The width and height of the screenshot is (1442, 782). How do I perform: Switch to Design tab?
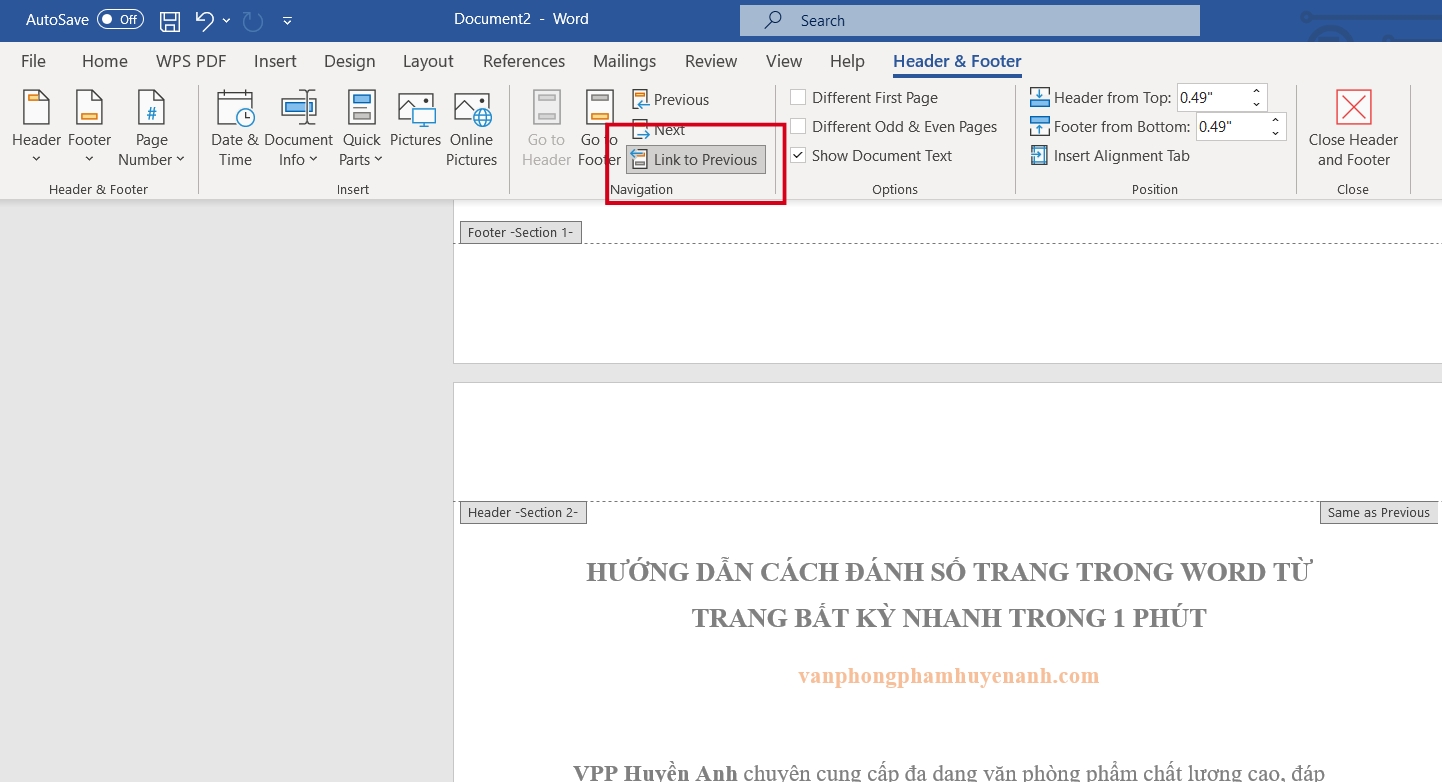pos(350,61)
